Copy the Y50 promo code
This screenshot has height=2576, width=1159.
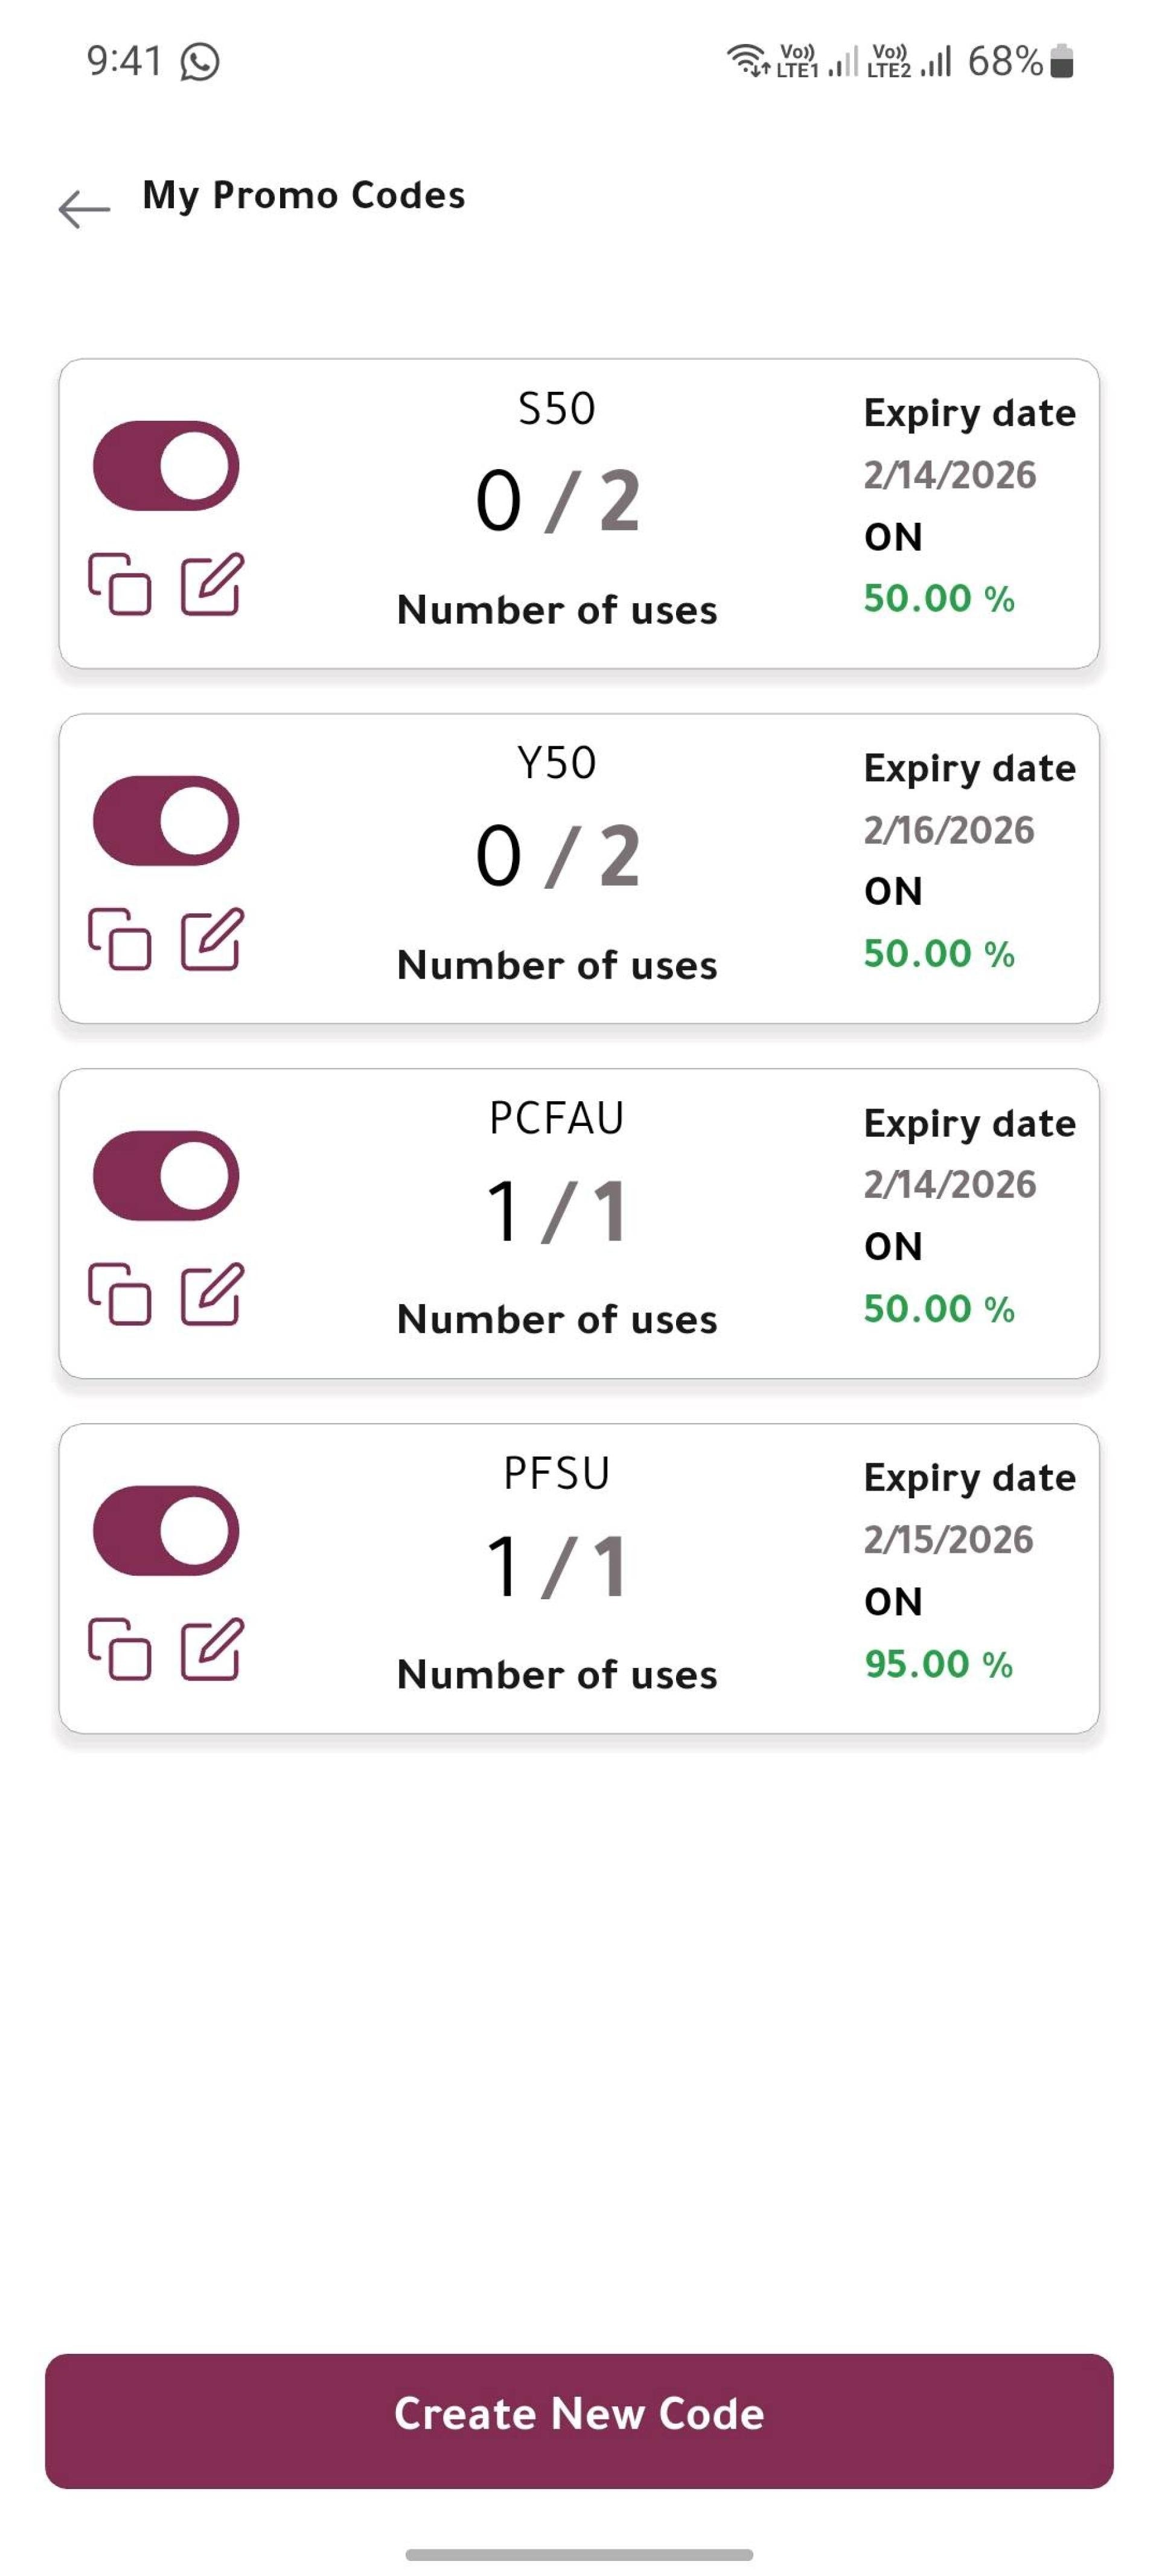point(120,939)
